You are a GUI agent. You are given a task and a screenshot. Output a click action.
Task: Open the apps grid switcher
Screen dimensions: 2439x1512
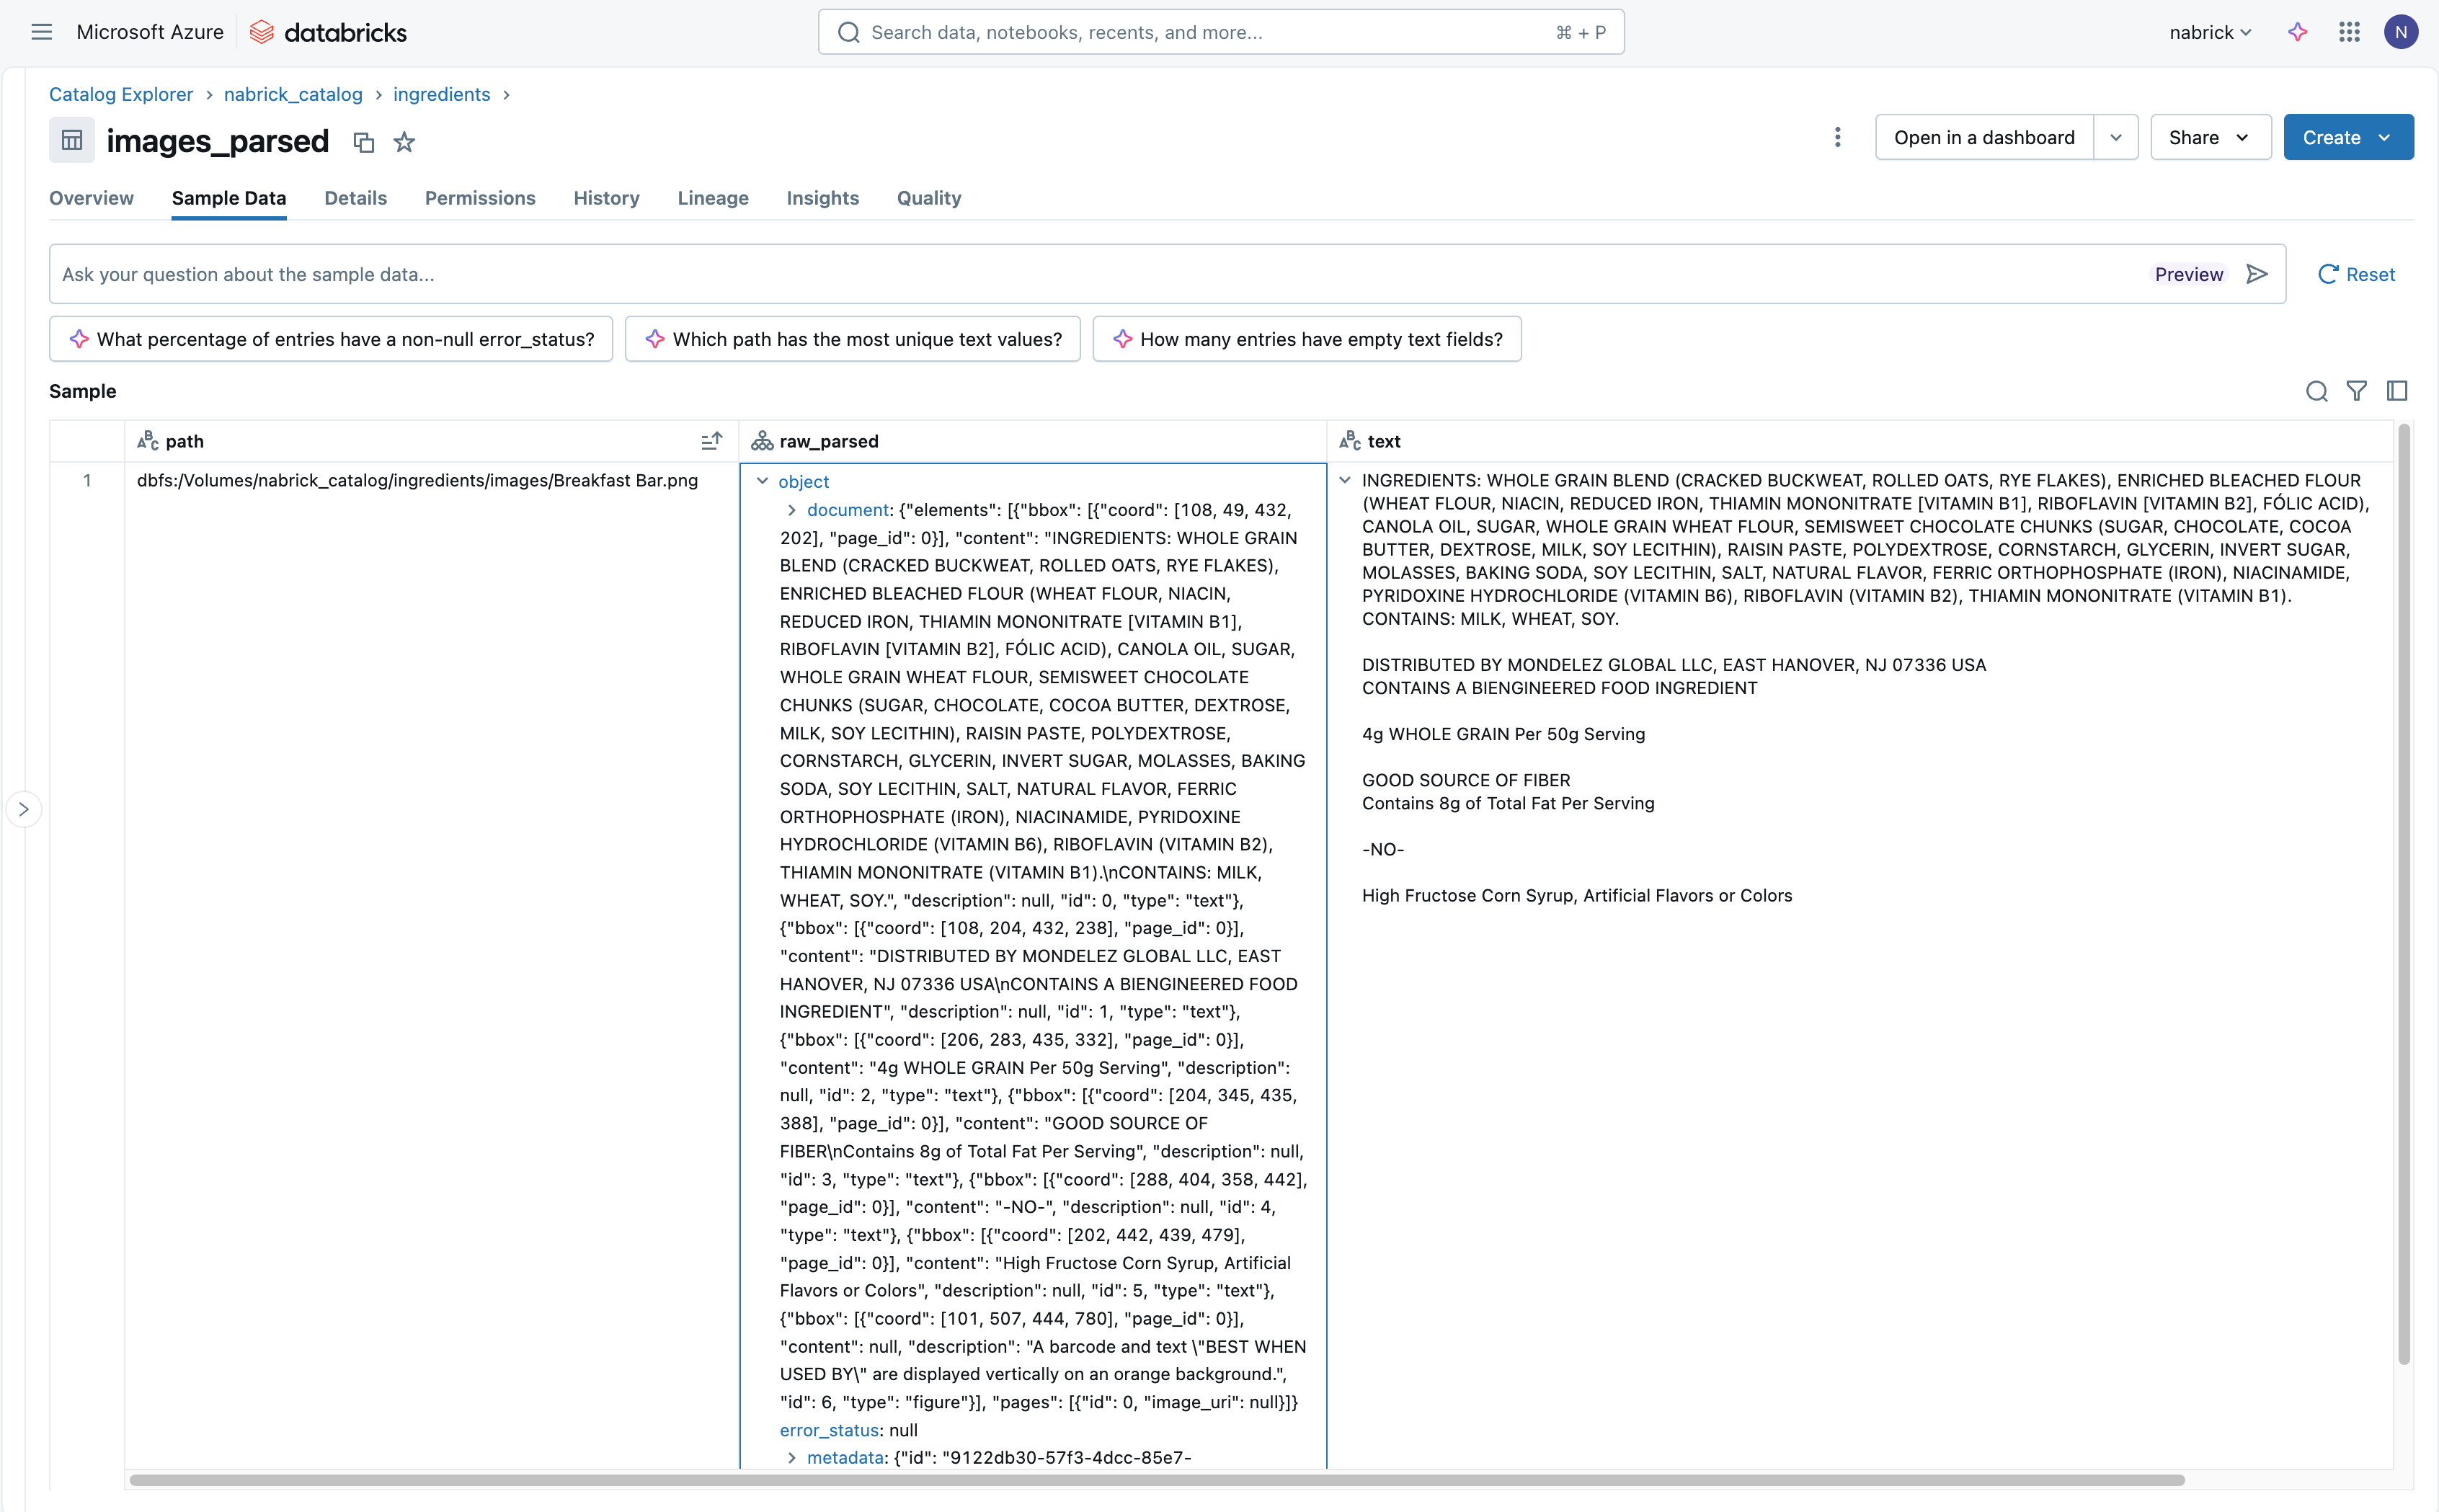pyautogui.click(x=2349, y=32)
